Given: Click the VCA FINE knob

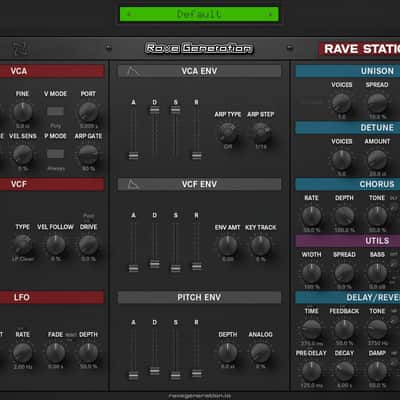Looking at the screenshot, I should [x=22, y=112].
